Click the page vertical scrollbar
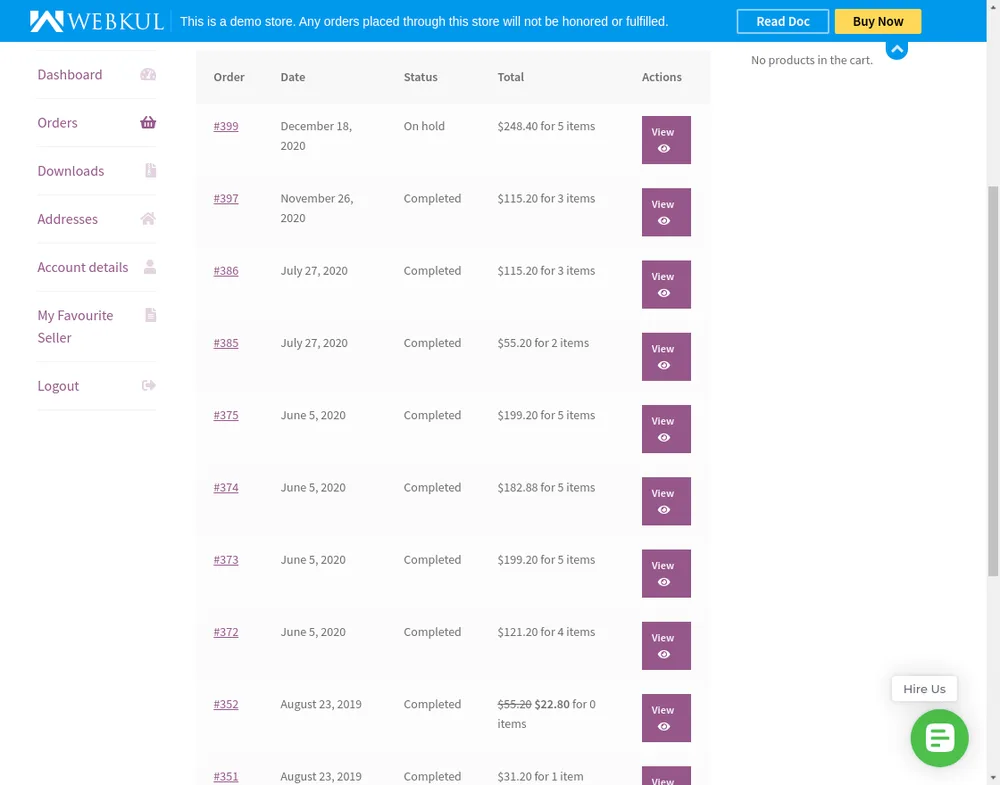Viewport: 1000px width, 785px height. pyautogui.click(x=993, y=381)
